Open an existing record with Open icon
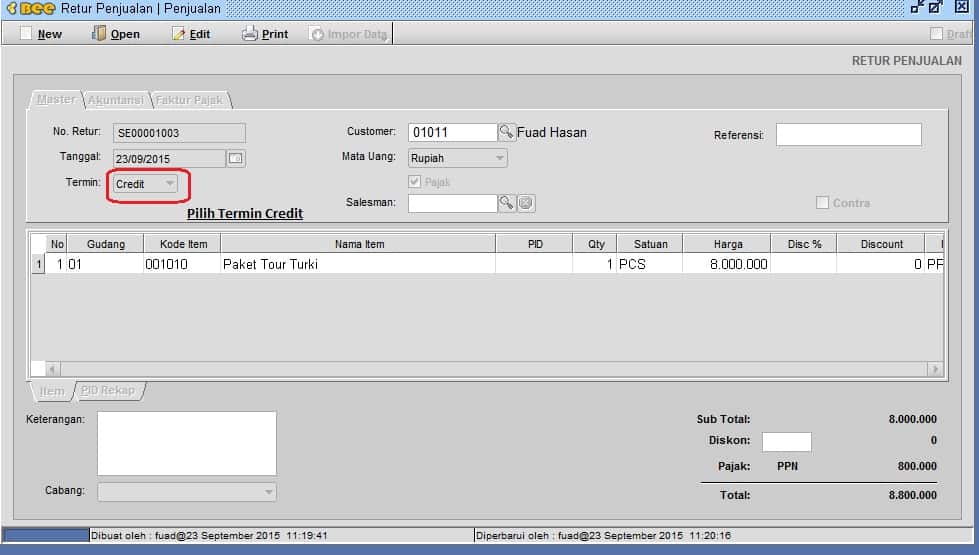Image resolution: width=979 pixels, height=555 pixels. click(x=99, y=34)
